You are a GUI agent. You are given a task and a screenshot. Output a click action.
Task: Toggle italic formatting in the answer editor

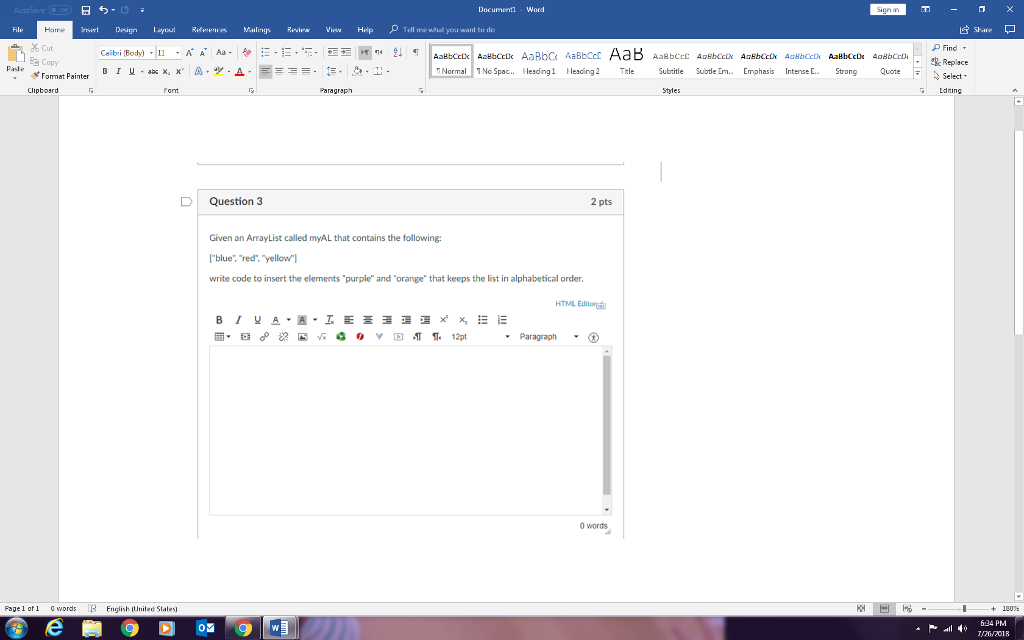point(237,319)
